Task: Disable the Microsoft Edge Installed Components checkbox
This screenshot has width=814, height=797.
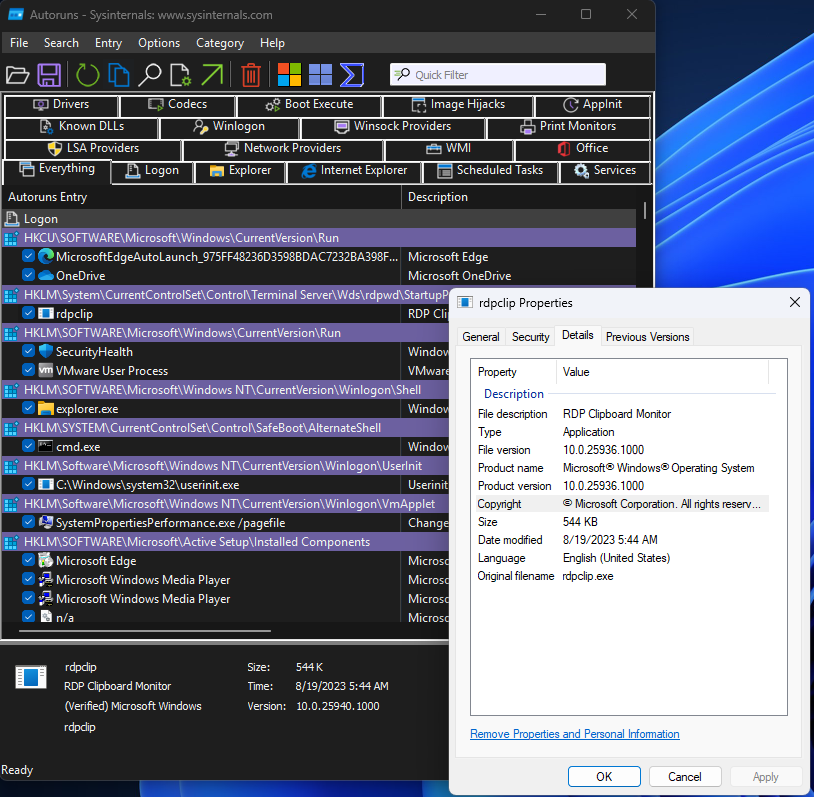Action: (29, 560)
